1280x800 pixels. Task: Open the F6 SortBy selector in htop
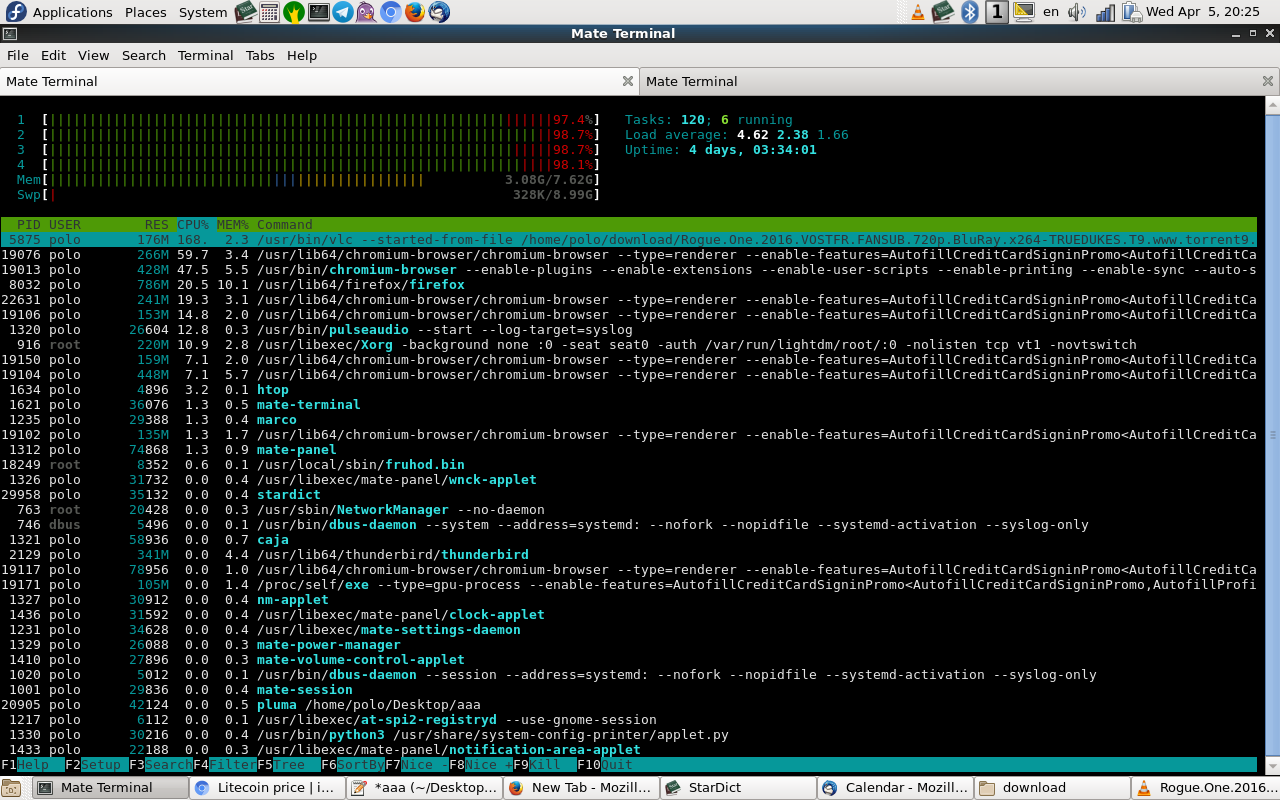pyautogui.click(x=353, y=765)
